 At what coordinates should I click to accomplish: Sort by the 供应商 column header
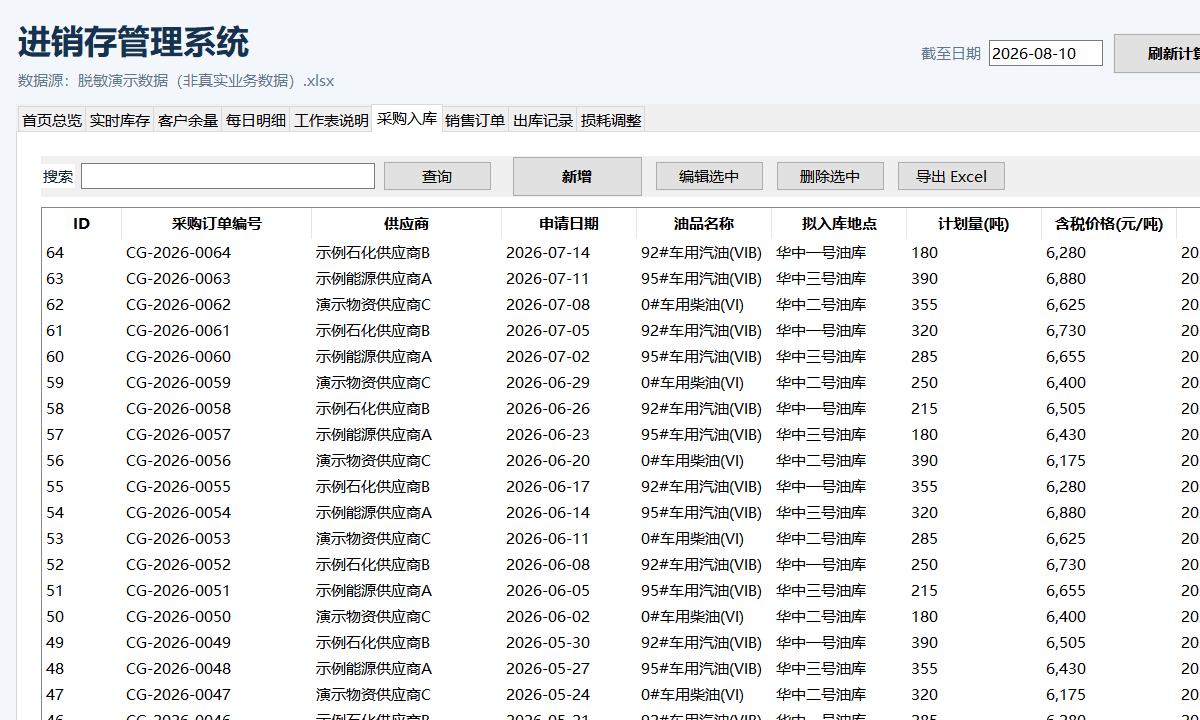coord(407,223)
